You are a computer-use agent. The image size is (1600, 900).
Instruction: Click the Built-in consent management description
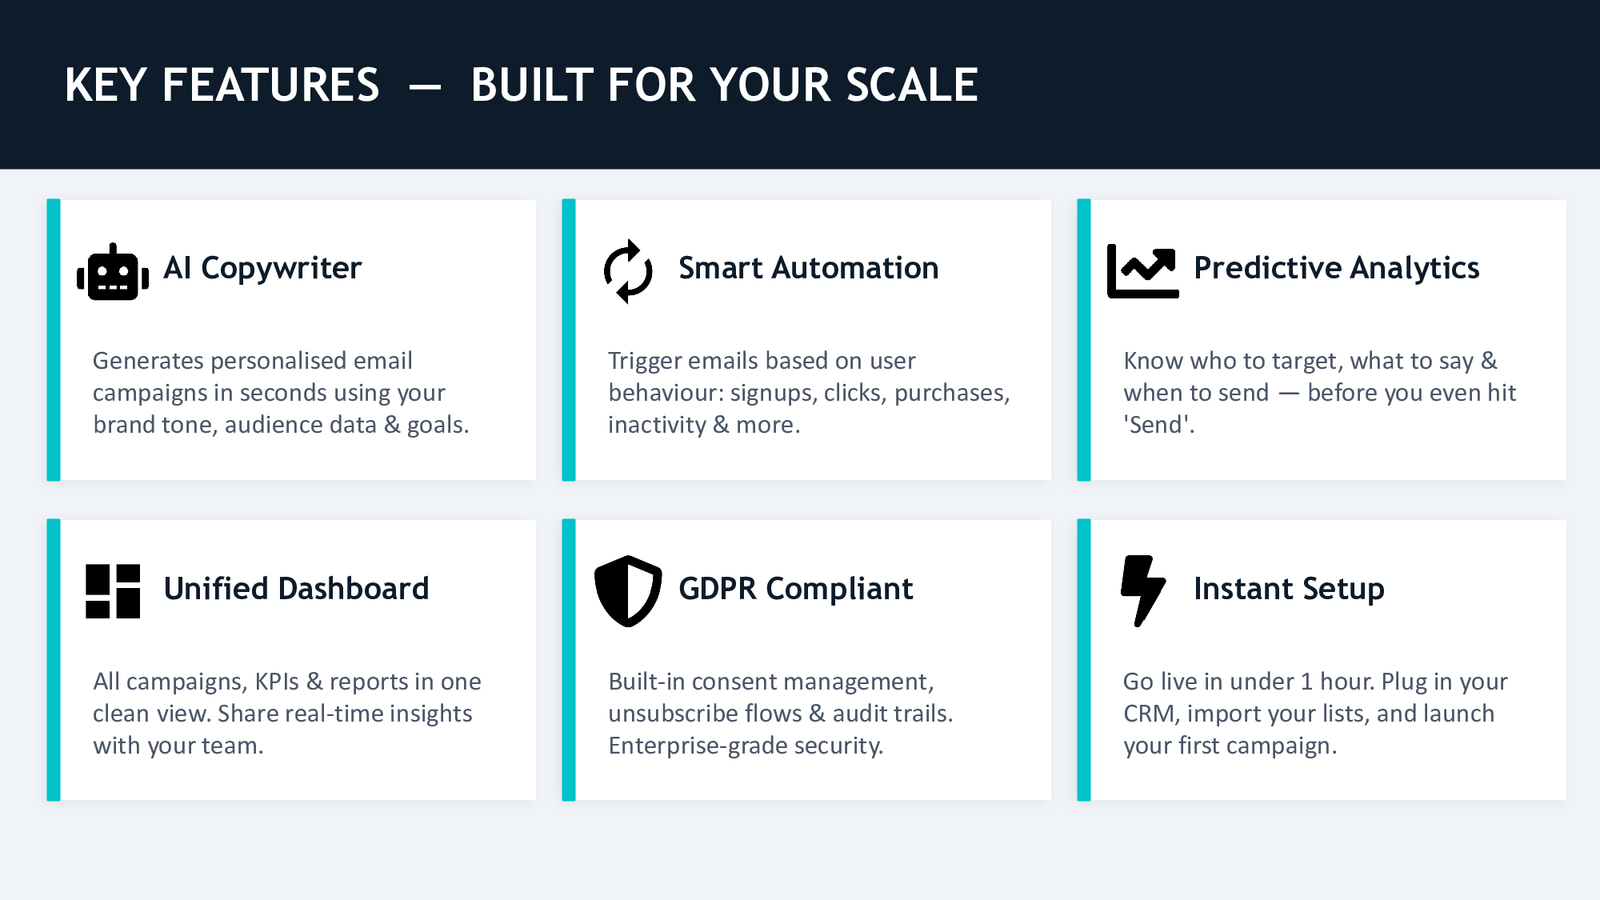point(780,713)
